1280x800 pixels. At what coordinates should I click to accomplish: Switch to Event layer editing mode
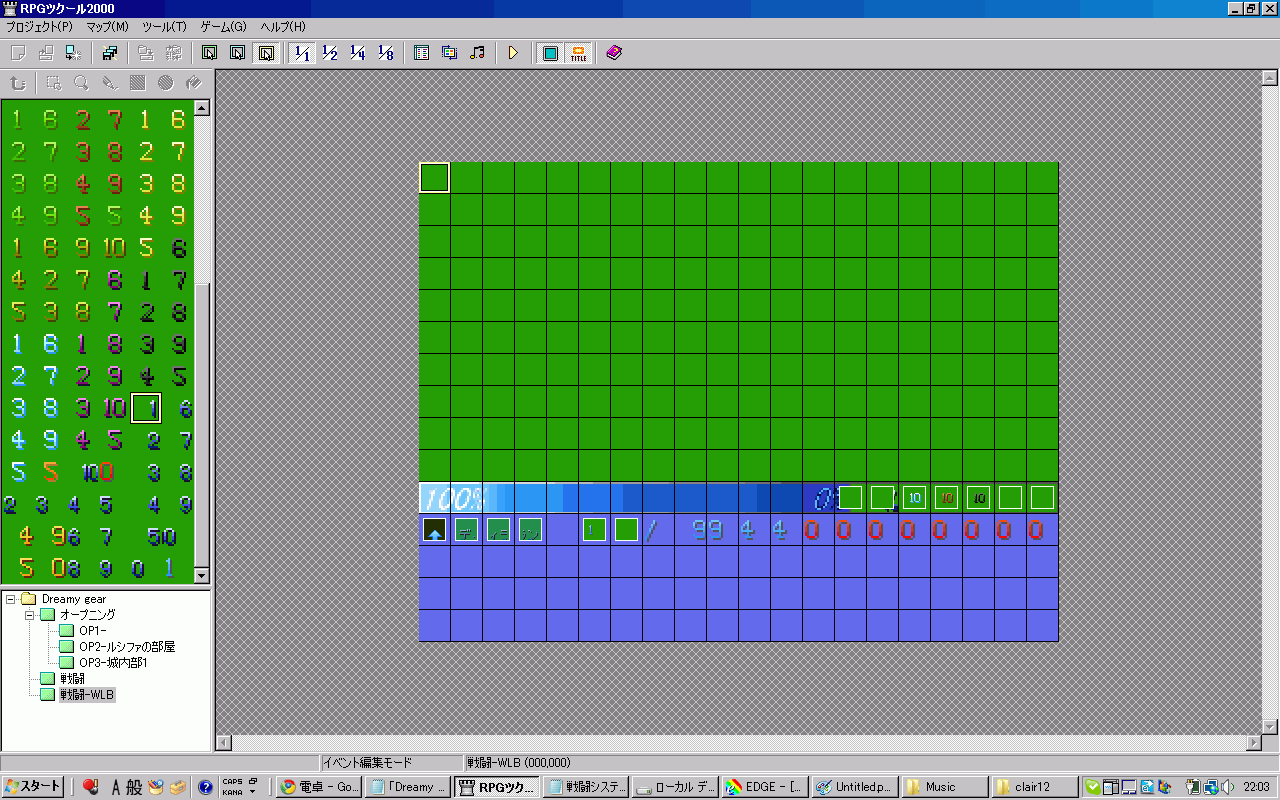pyautogui.click(x=265, y=53)
